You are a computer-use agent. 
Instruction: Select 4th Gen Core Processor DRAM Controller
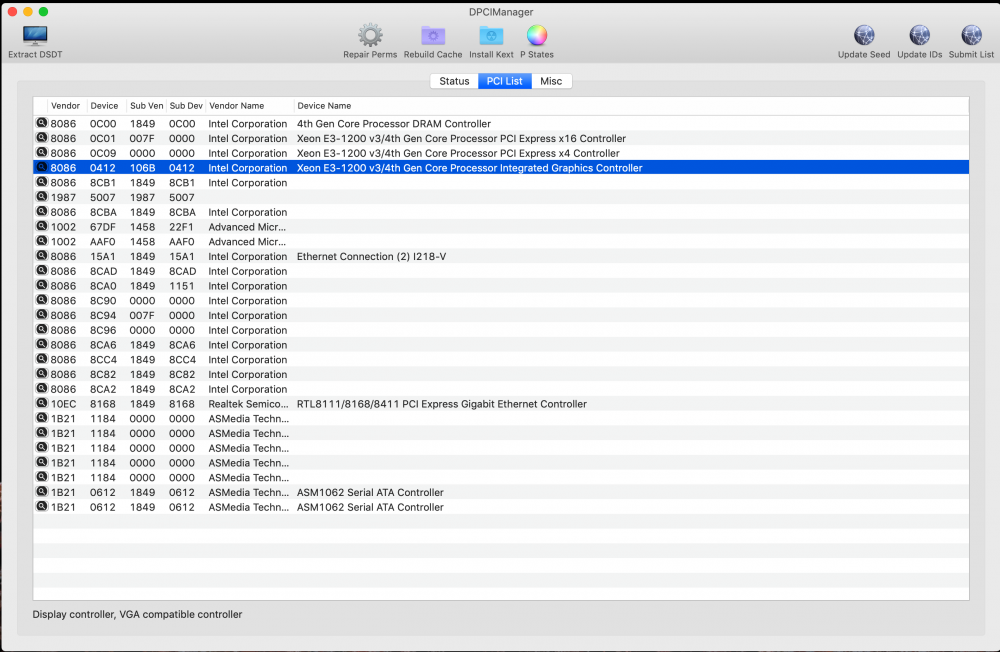(393, 124)
